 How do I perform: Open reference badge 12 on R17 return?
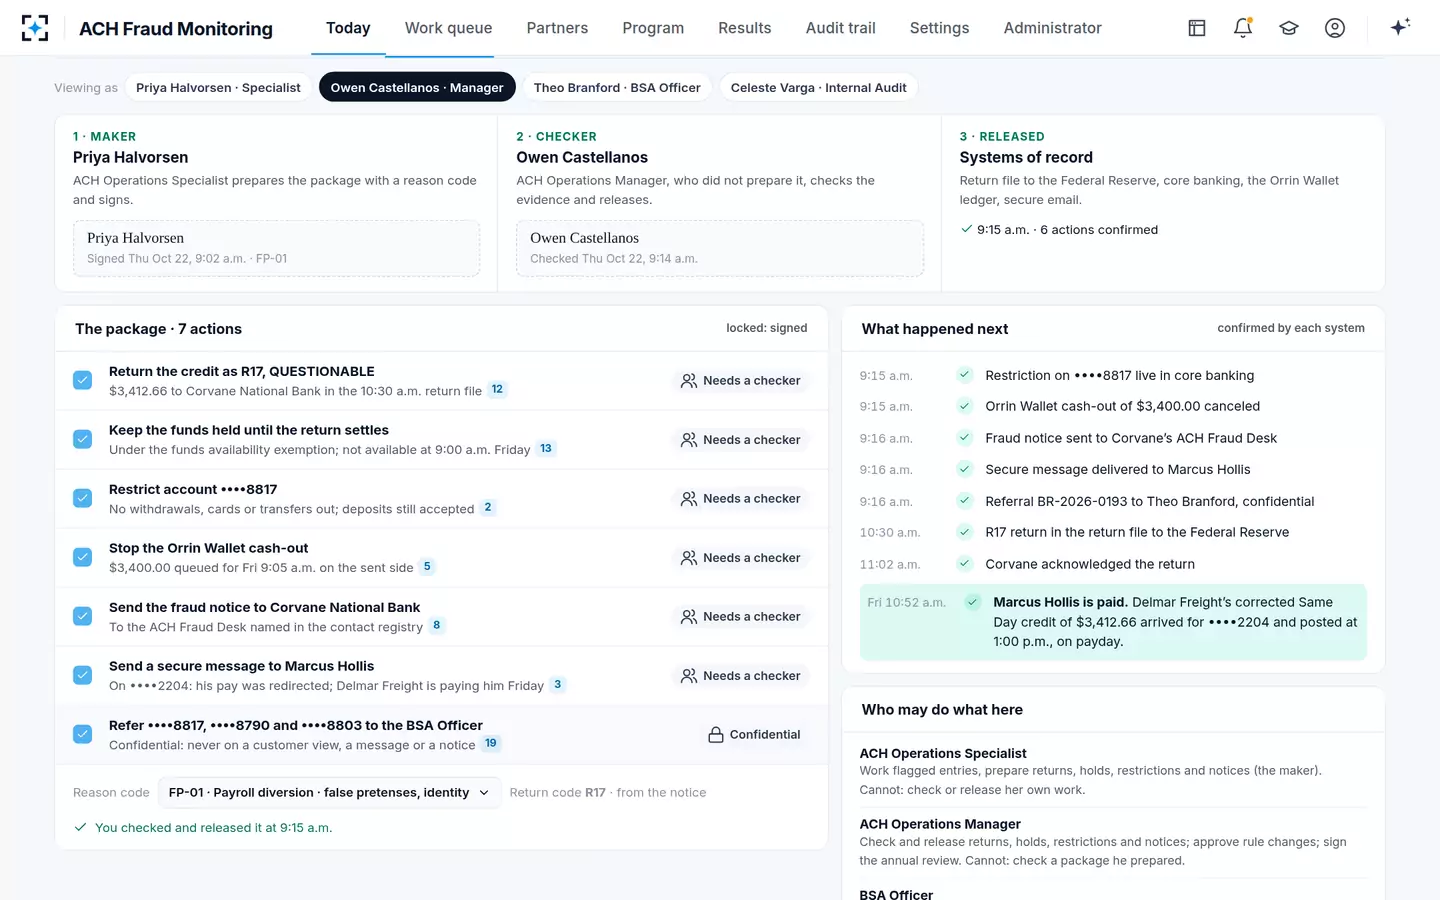coord(497,390)
